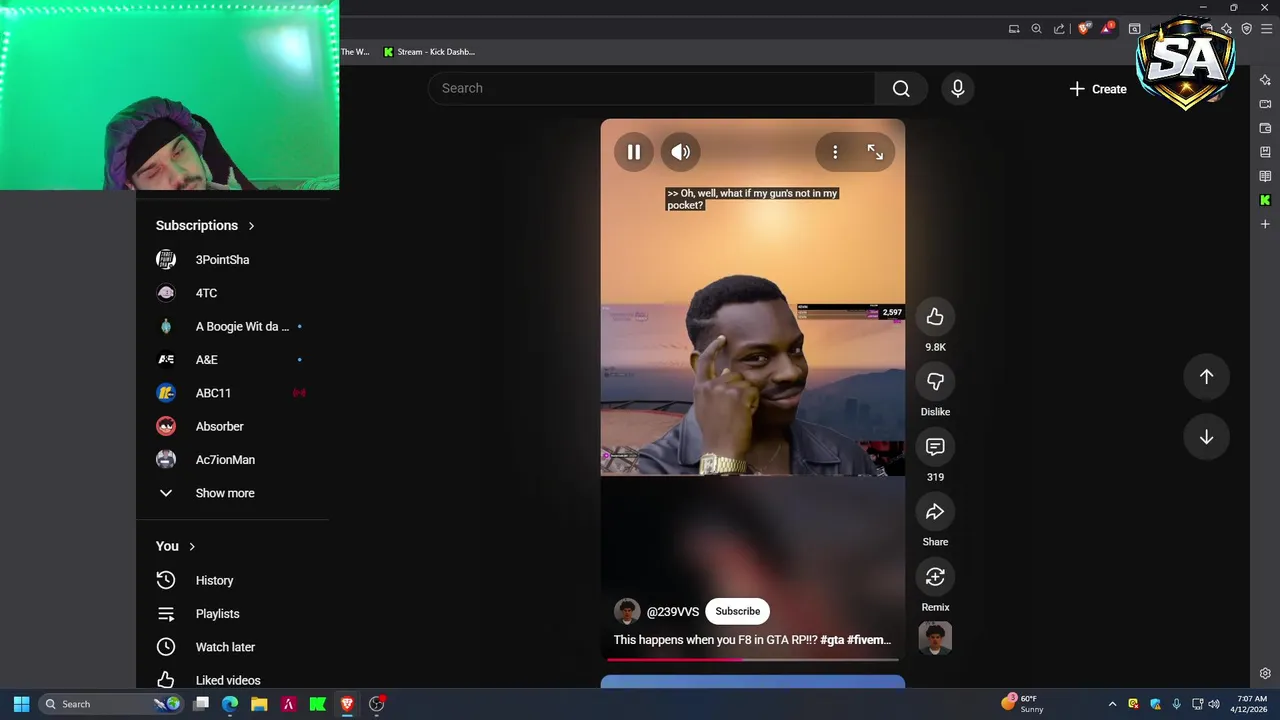The image size is (1280, 720).
Task: Click the #gta hashtag in the title
Action: click(832, 640)
